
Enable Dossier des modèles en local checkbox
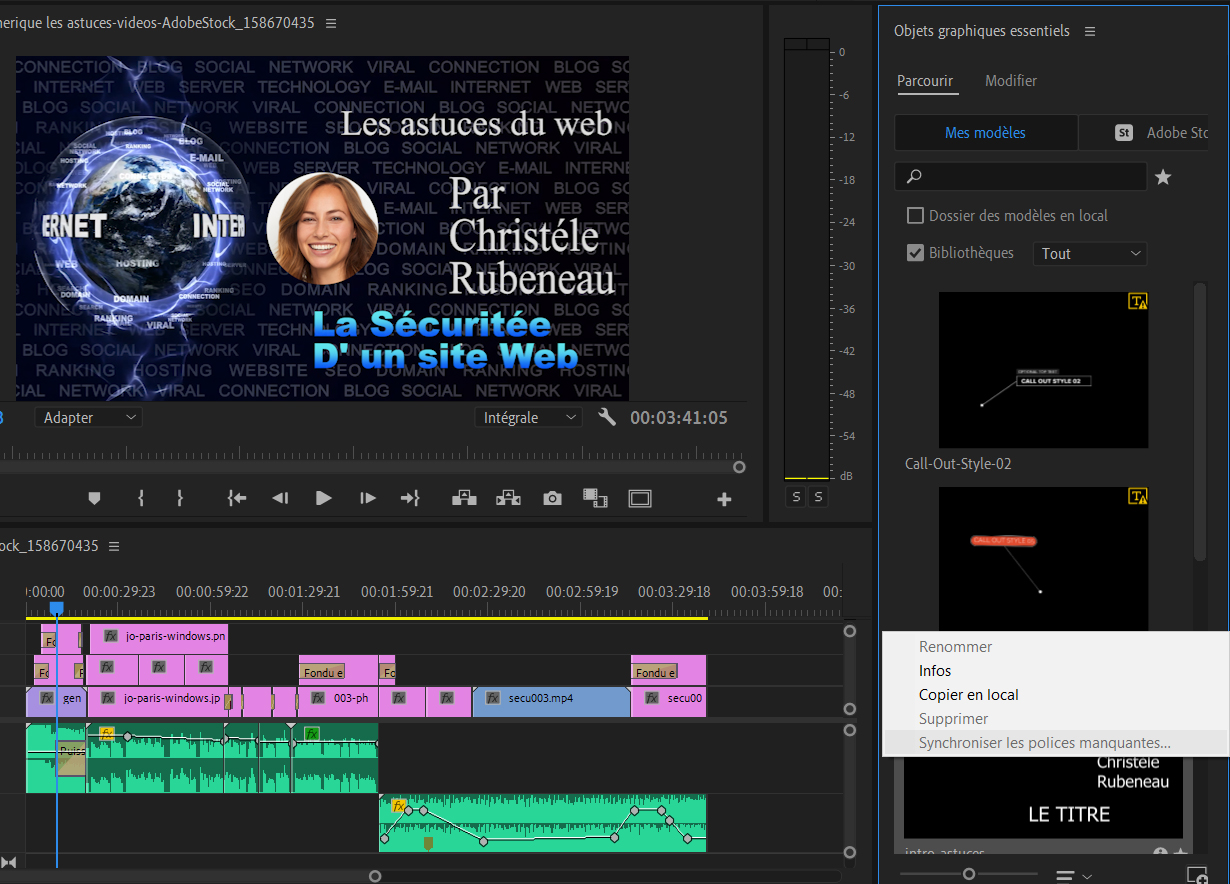tap(915, 216)
